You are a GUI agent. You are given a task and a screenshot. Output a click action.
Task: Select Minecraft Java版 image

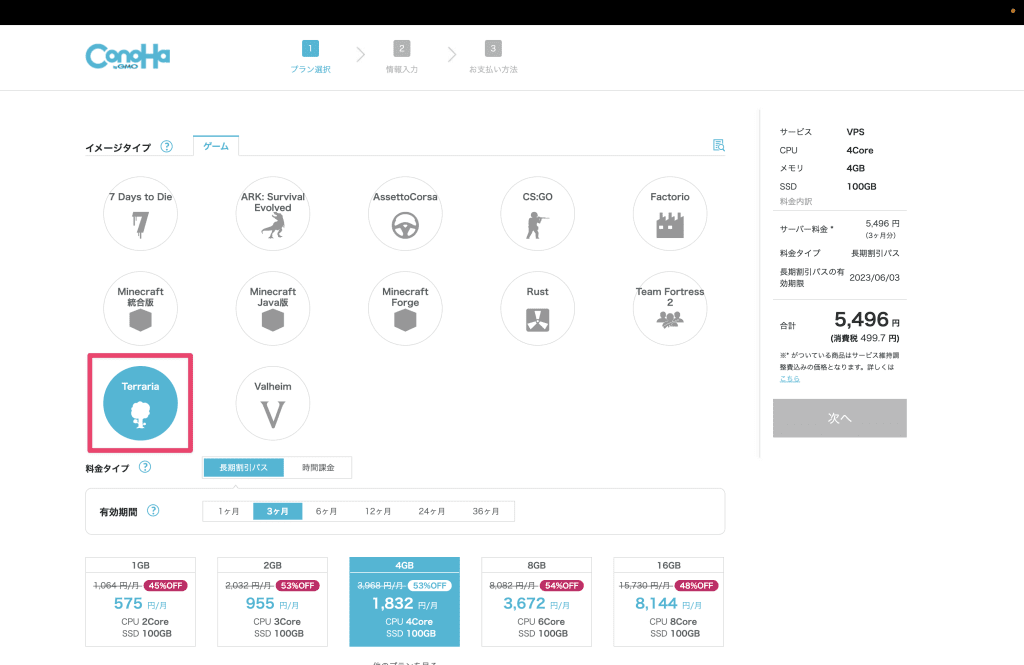tap(273, 308)
